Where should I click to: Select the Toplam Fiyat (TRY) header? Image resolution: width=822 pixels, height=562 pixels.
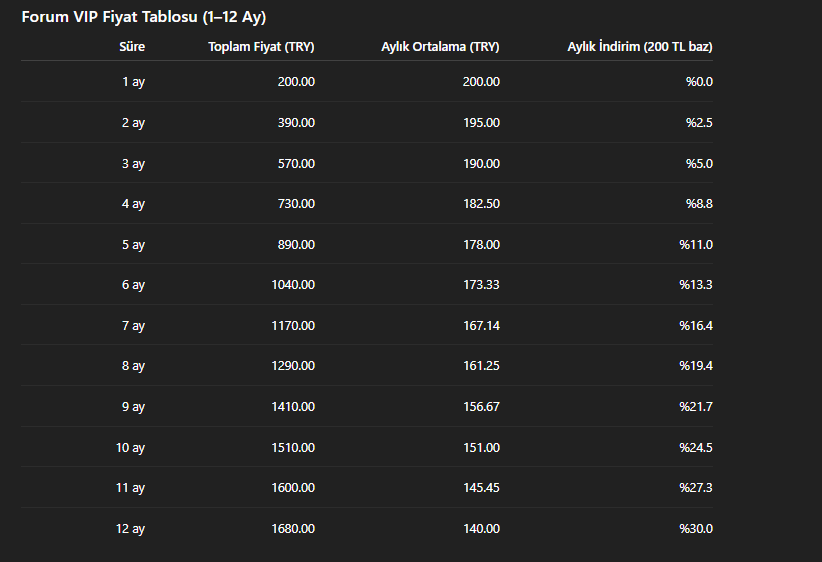[261, 47]
